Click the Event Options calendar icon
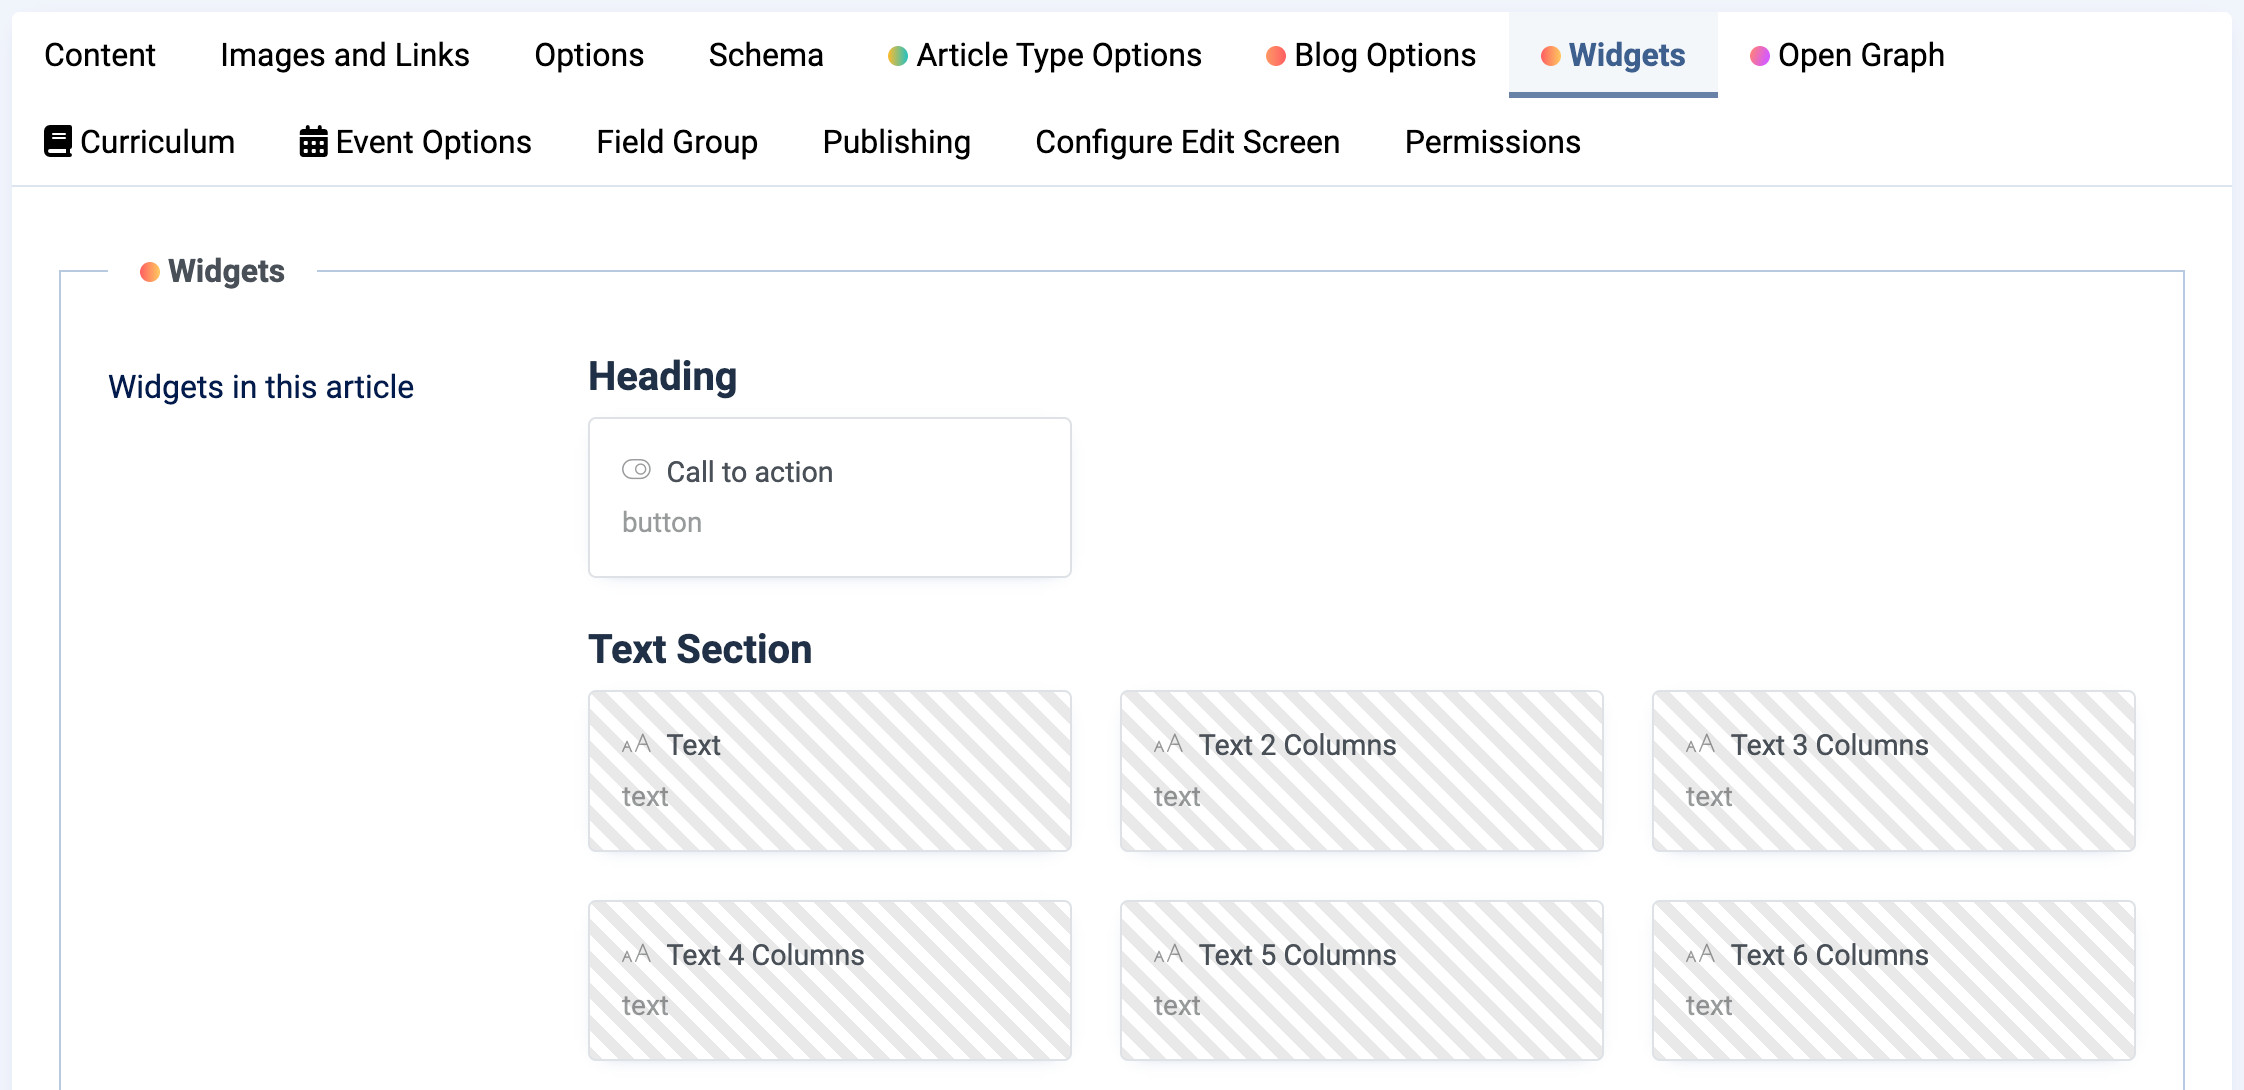 [313, 141]
